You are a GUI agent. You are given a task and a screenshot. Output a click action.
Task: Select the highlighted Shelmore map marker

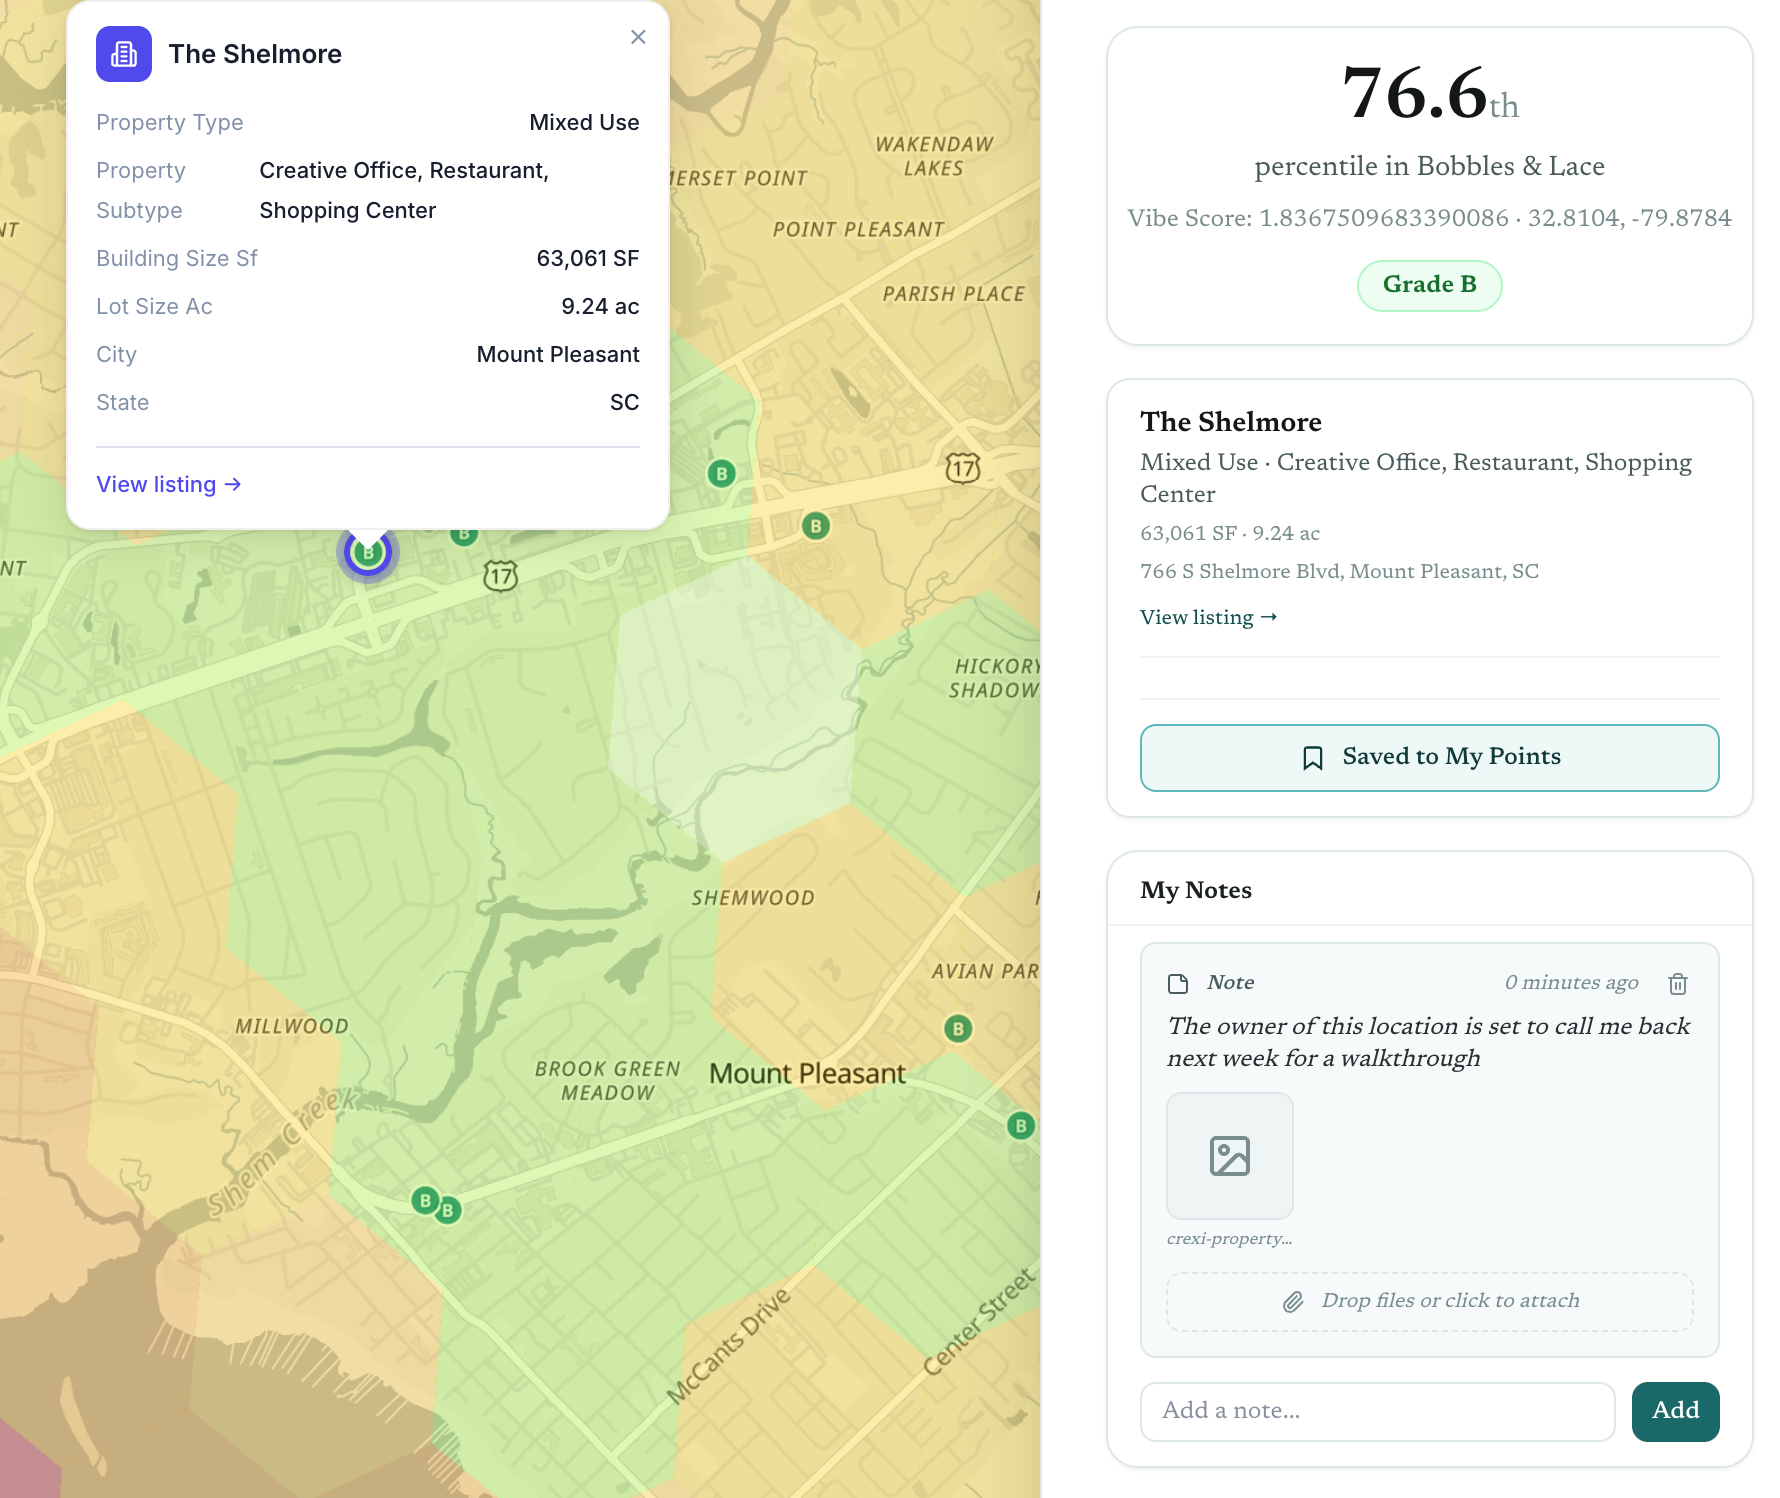point(368,553)
